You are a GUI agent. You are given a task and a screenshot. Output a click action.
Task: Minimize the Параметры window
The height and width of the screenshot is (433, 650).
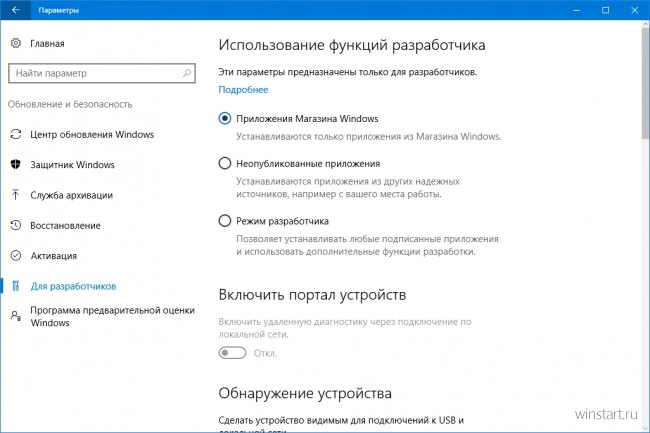point(576,10)
